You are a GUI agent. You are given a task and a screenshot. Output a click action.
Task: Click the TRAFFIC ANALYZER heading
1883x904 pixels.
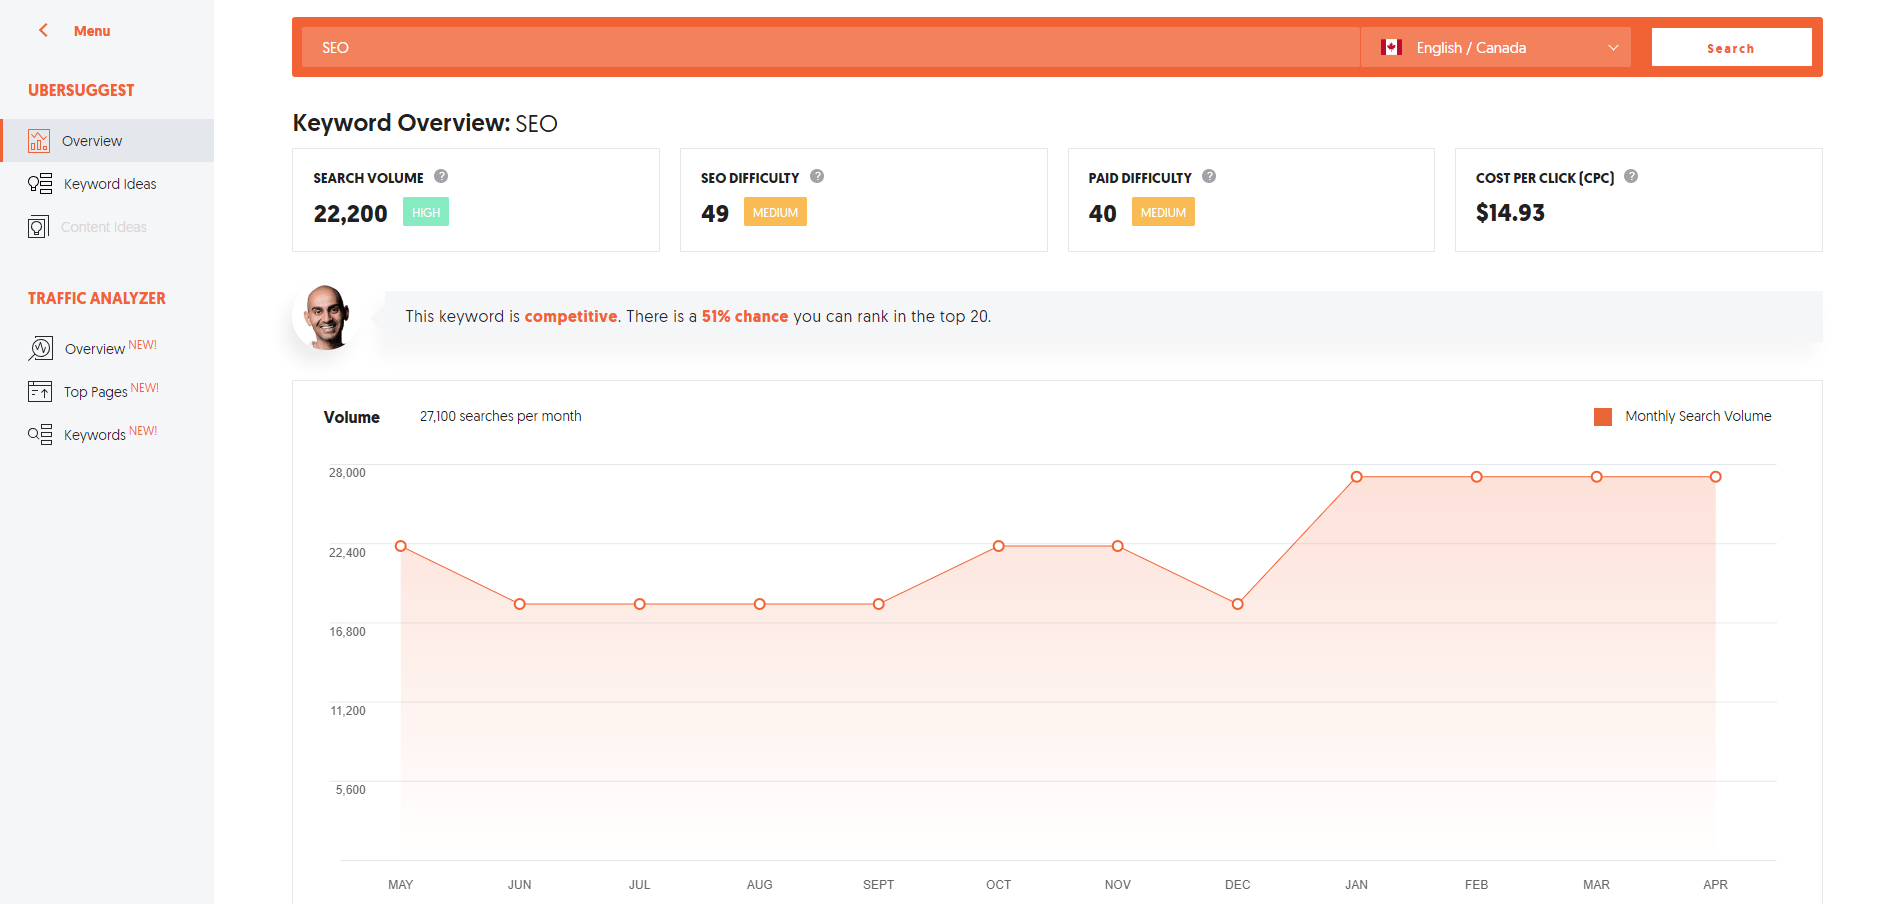(97, 298)
